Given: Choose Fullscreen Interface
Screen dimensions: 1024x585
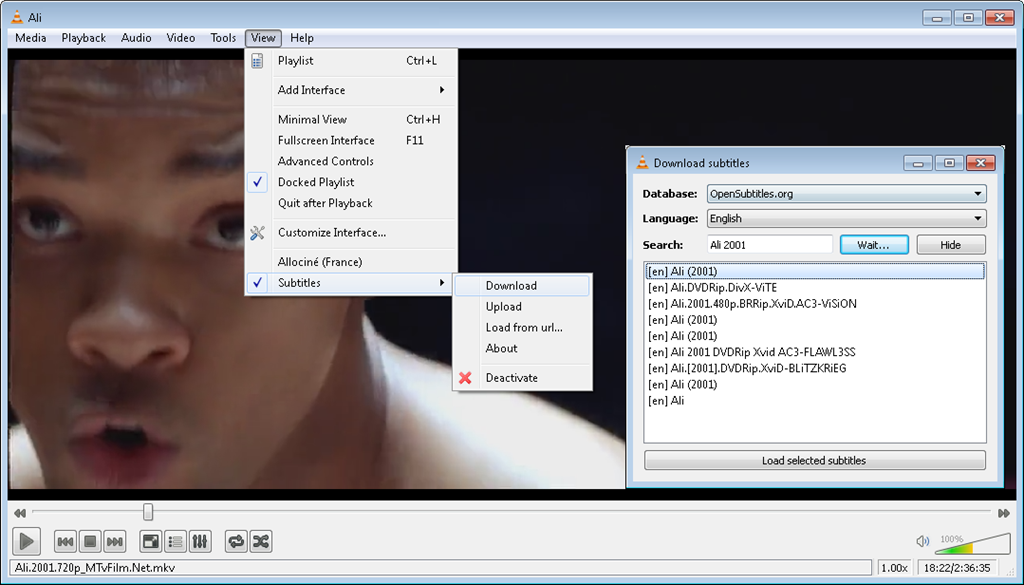Looking at the screenshot, I should click(351, 140).
